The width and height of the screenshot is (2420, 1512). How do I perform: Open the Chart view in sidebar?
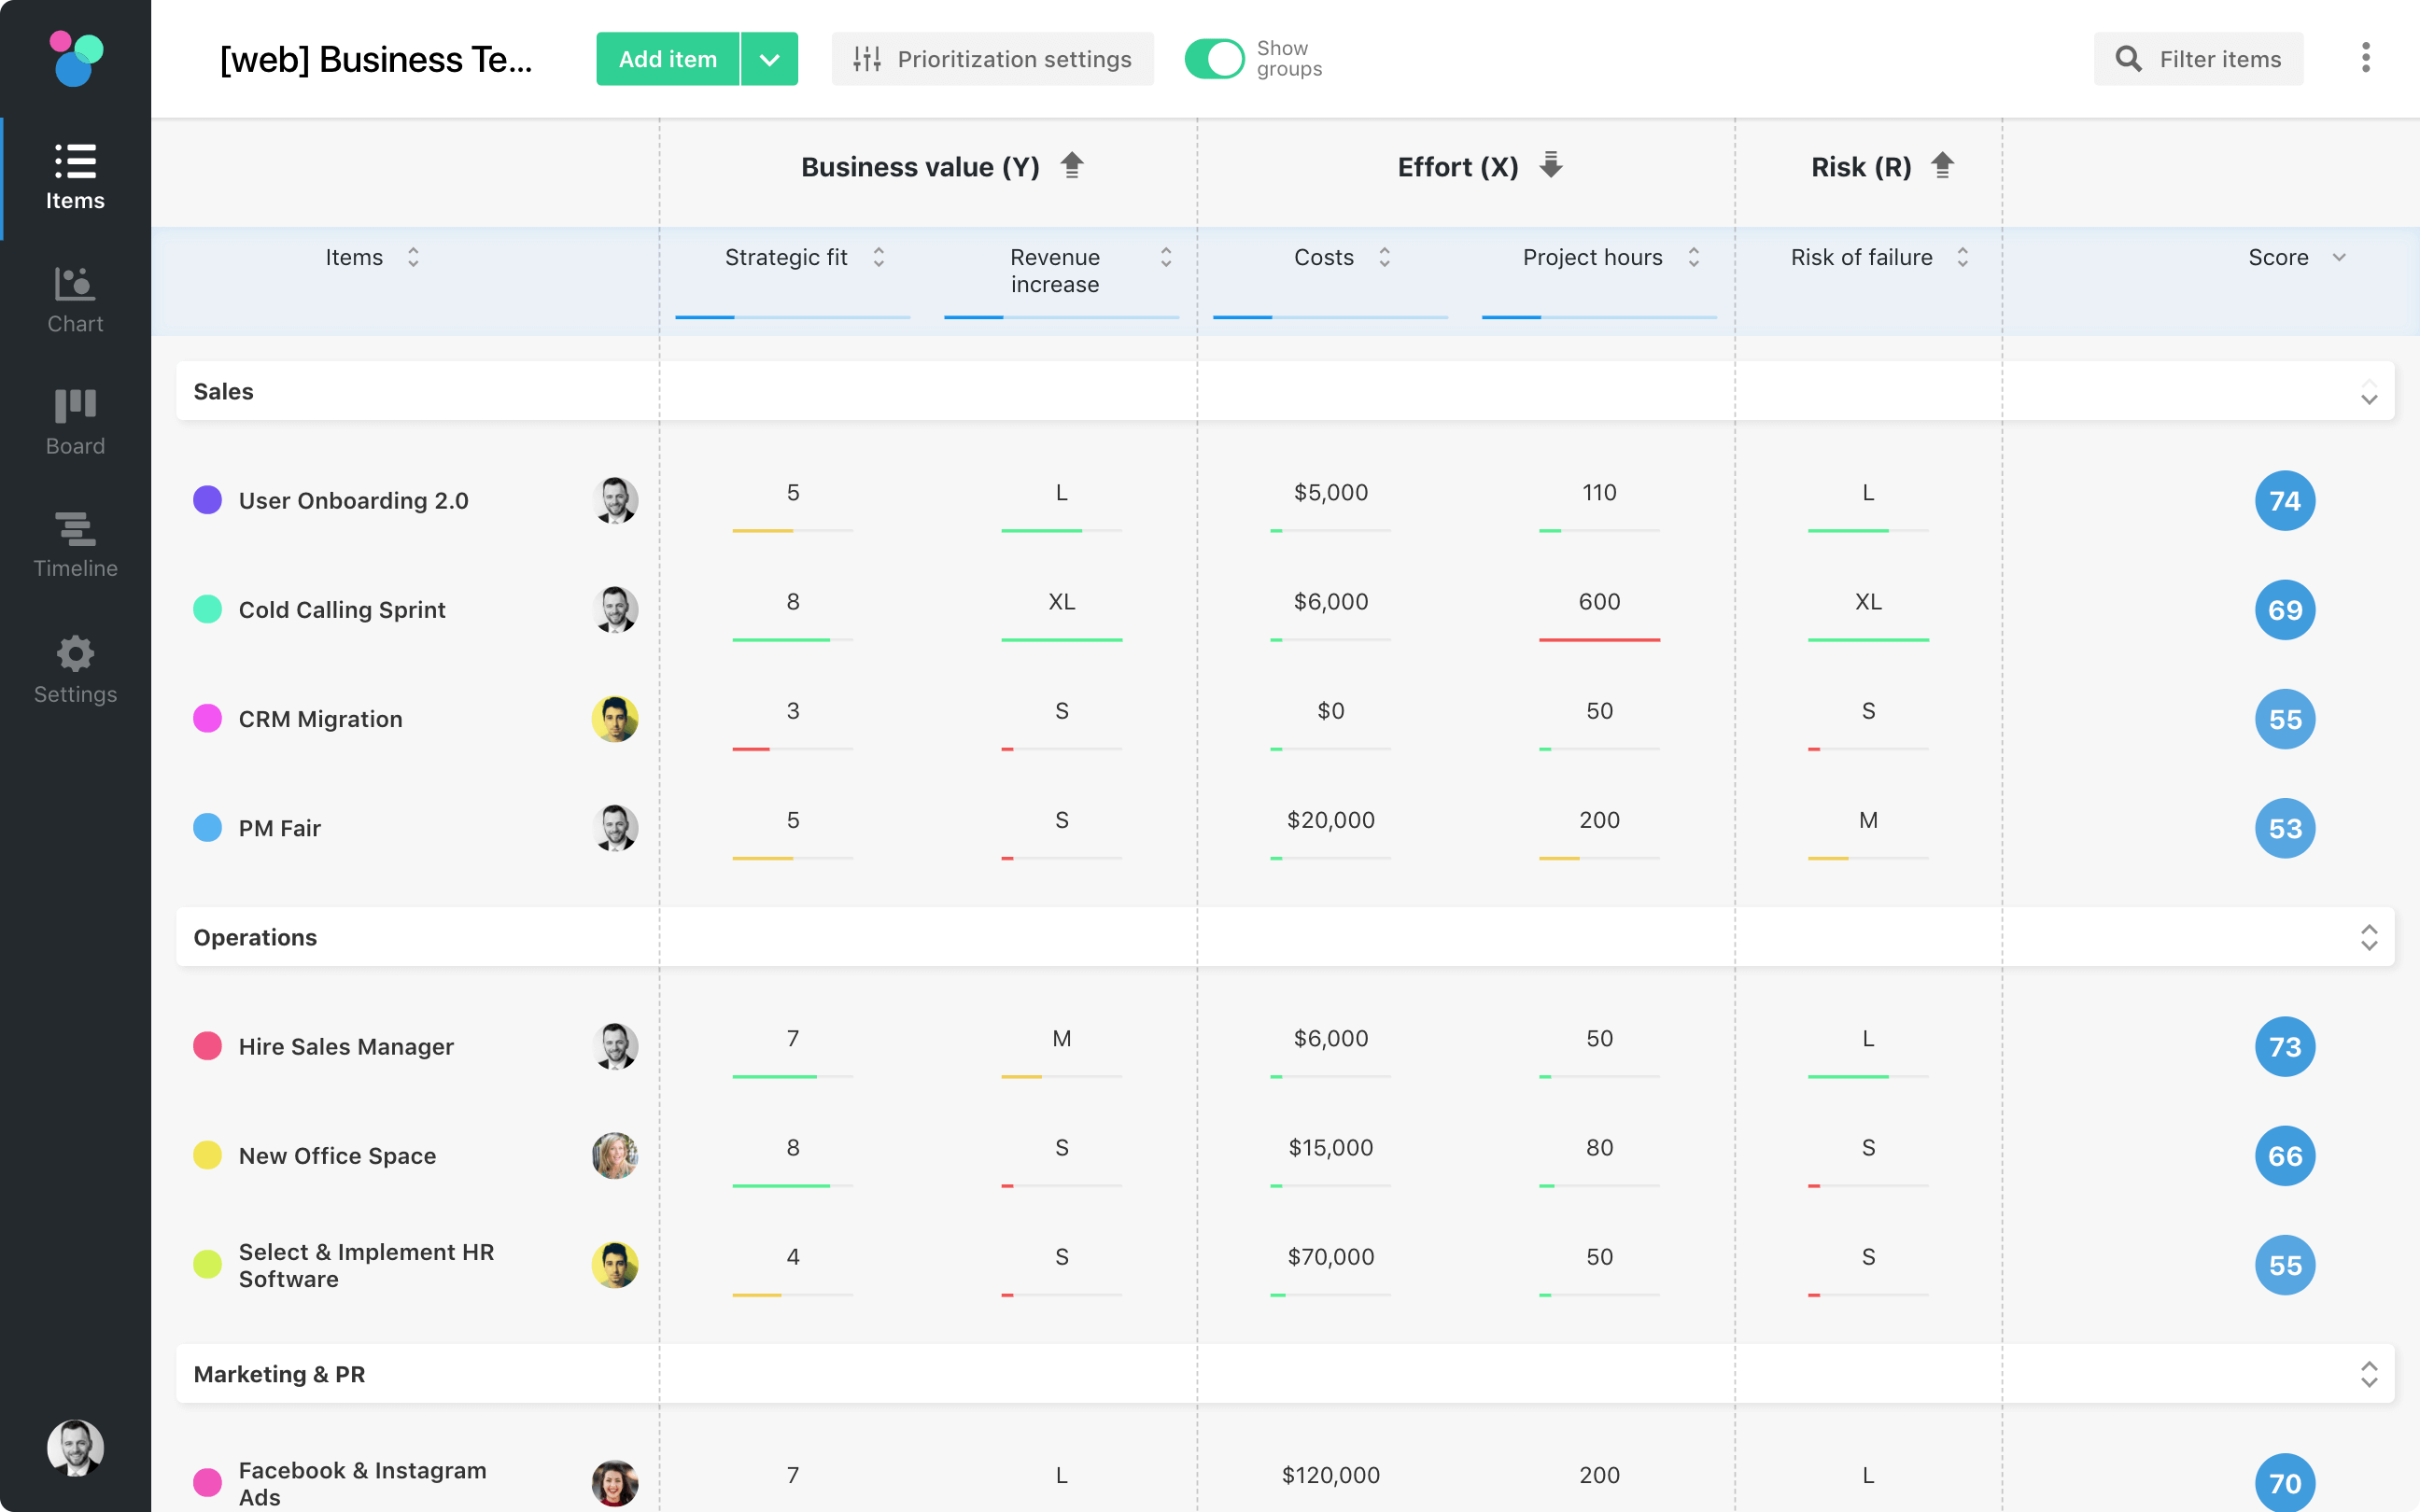(75, 299)
